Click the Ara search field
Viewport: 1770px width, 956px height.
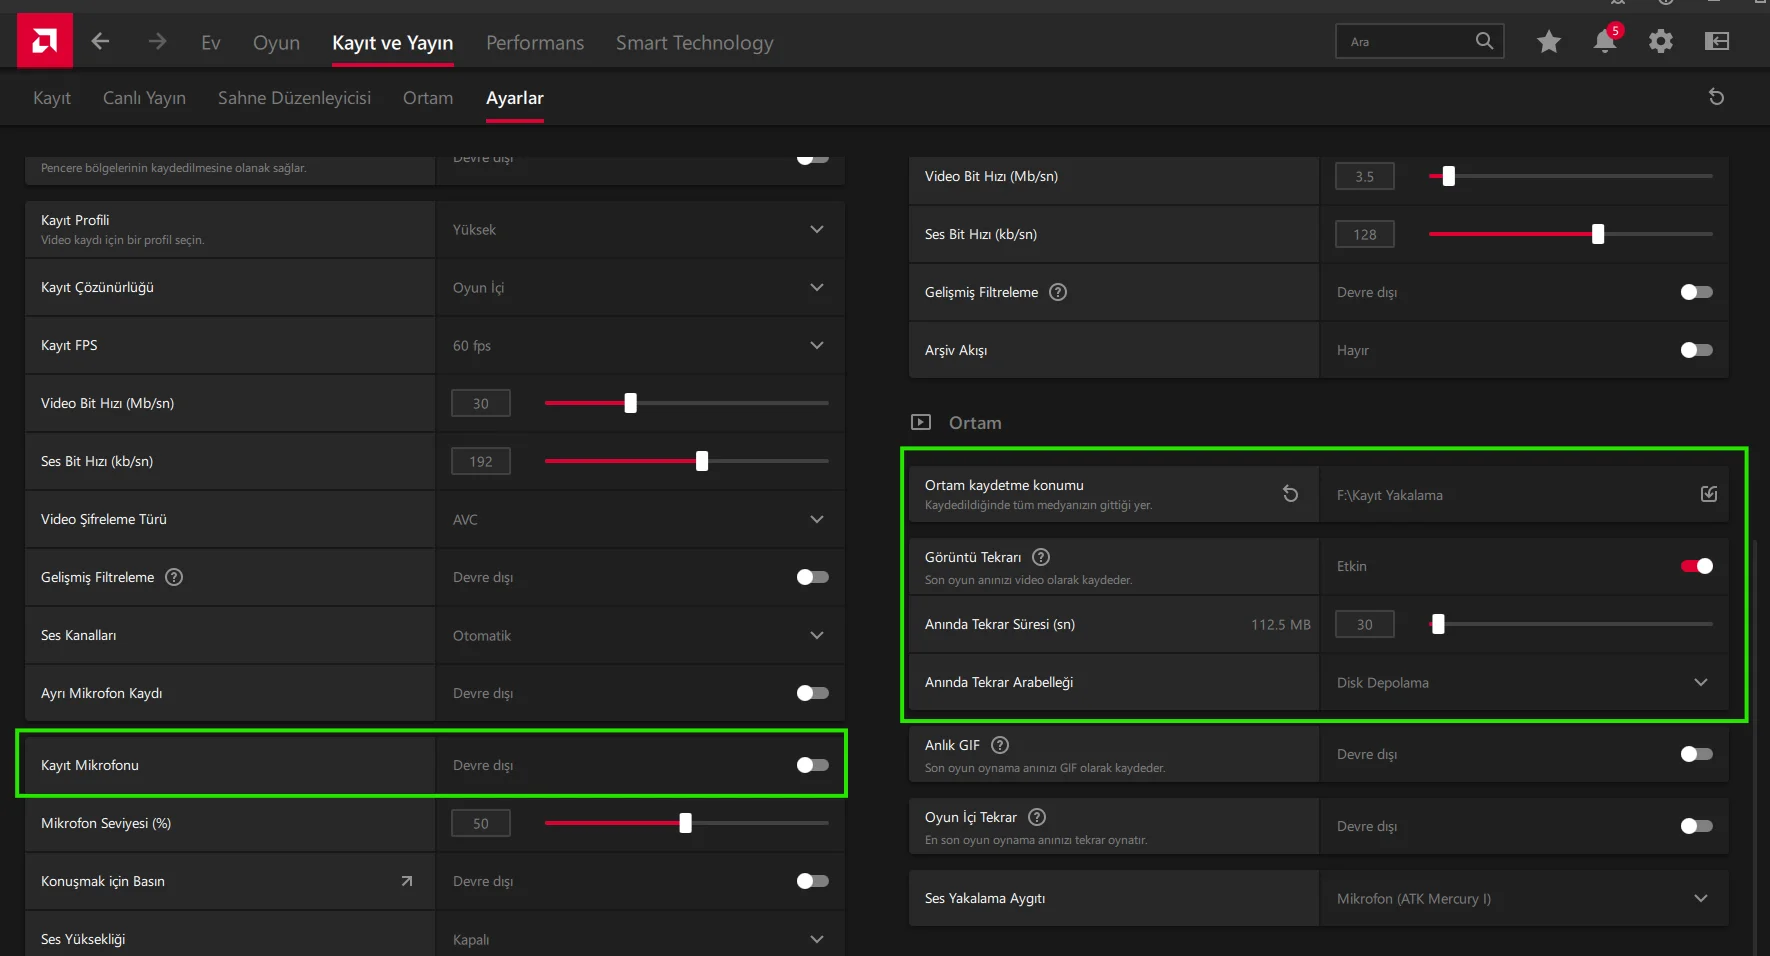(1405, 42)
